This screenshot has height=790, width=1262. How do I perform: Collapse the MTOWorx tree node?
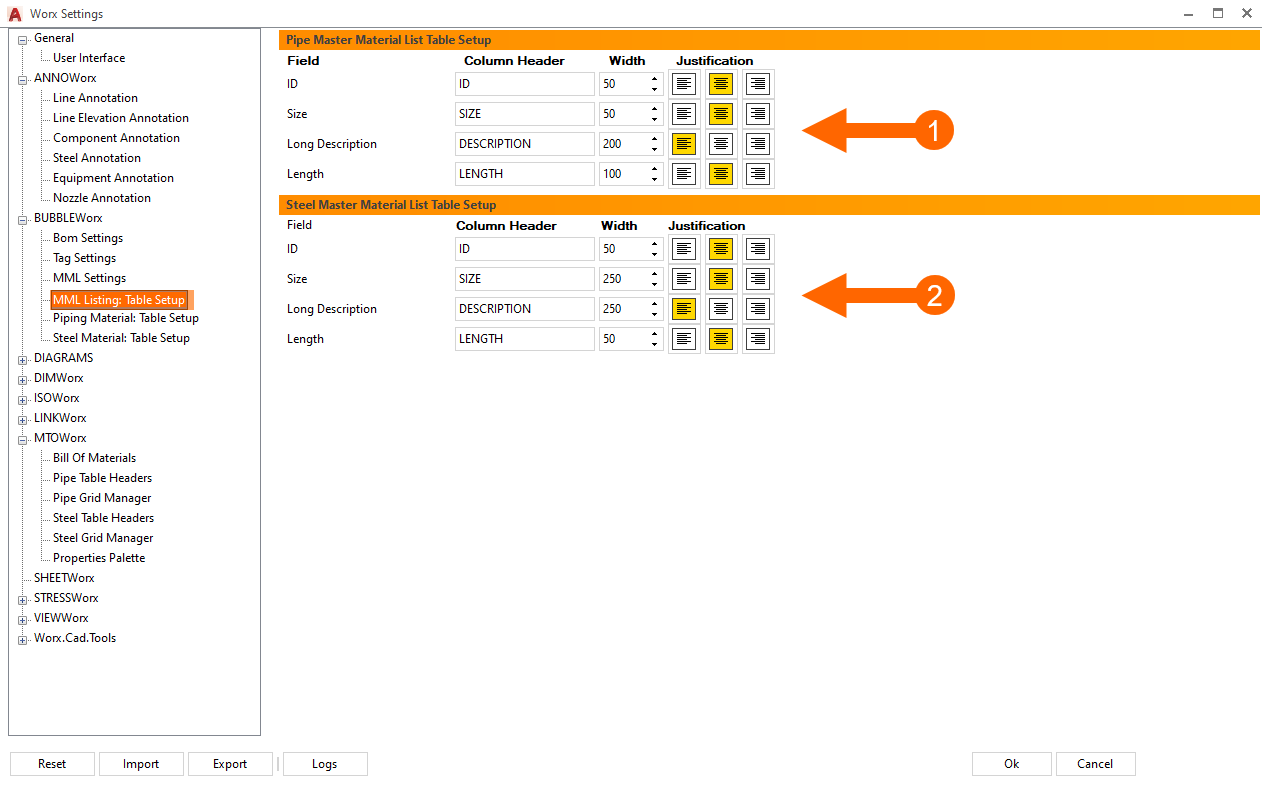[22, 439]
